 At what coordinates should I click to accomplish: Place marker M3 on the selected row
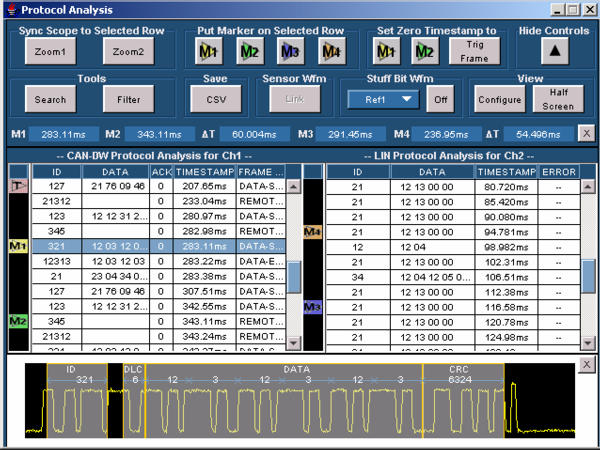click(290, 51)
